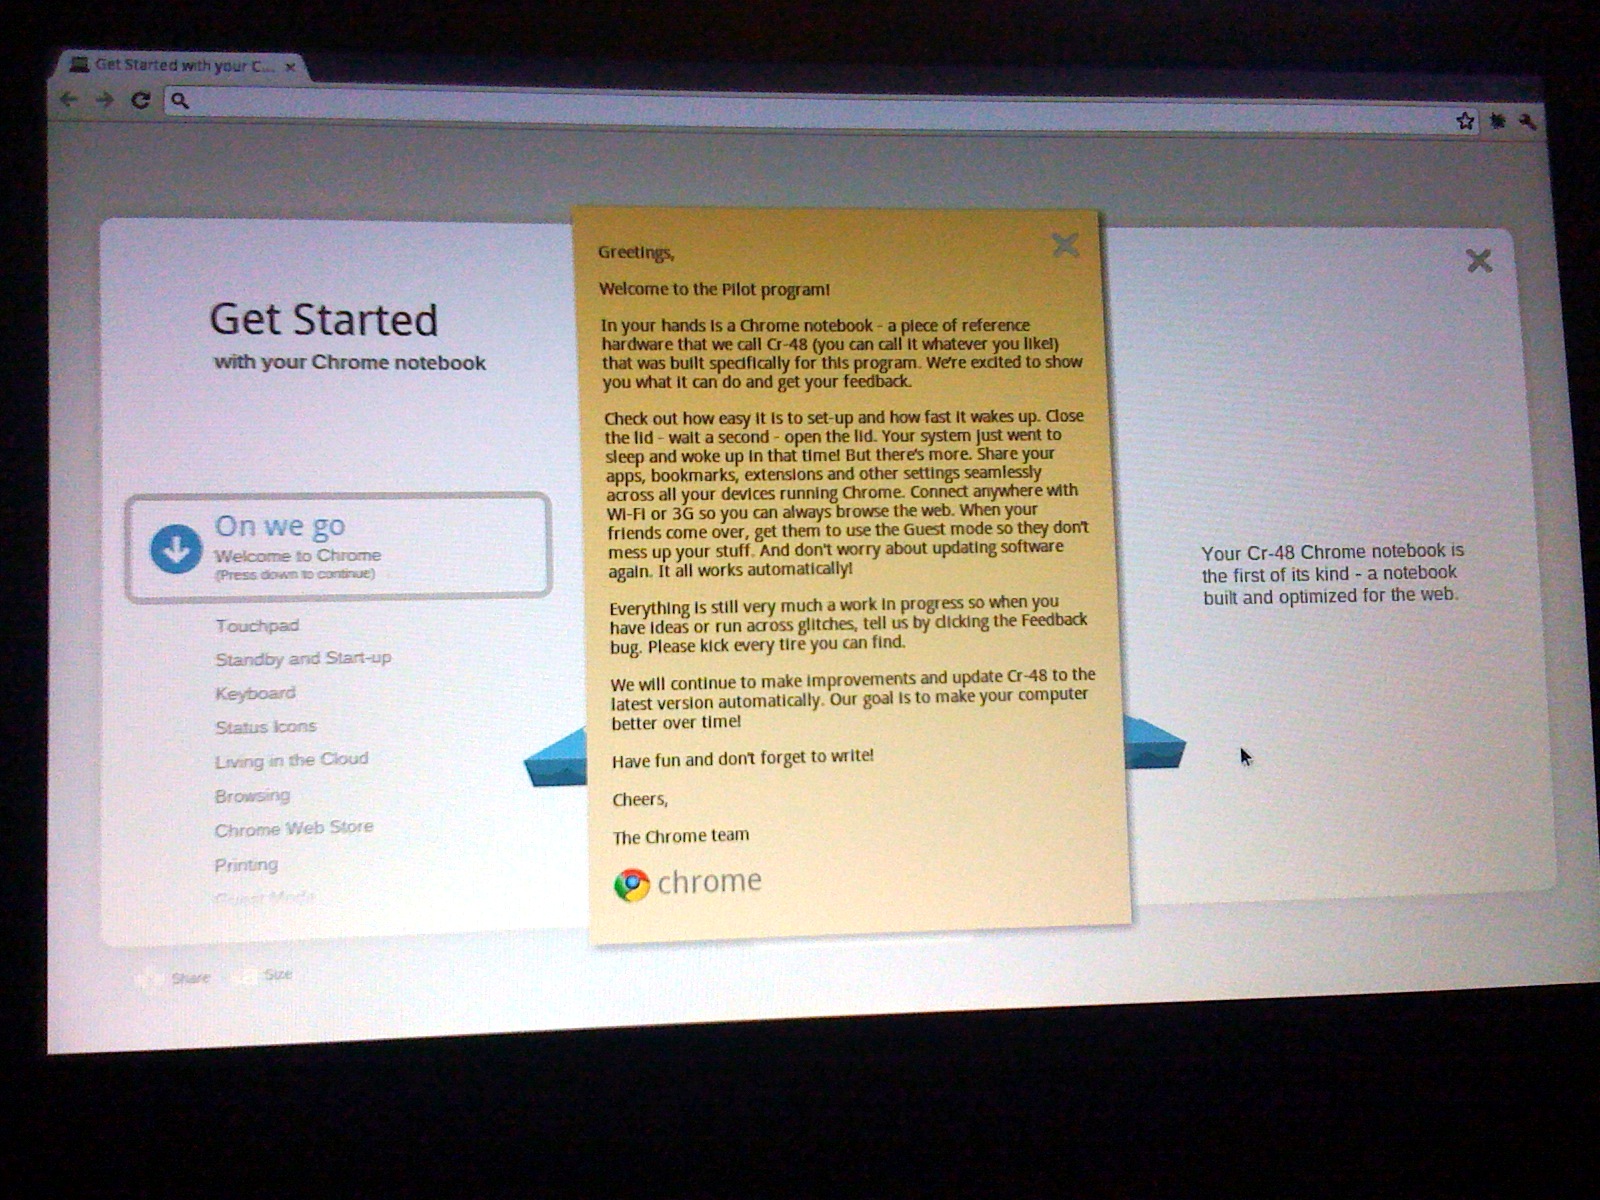Click the back navigation arrow
This screenshot has width=1600, height=1200.
tap(66, 100)
